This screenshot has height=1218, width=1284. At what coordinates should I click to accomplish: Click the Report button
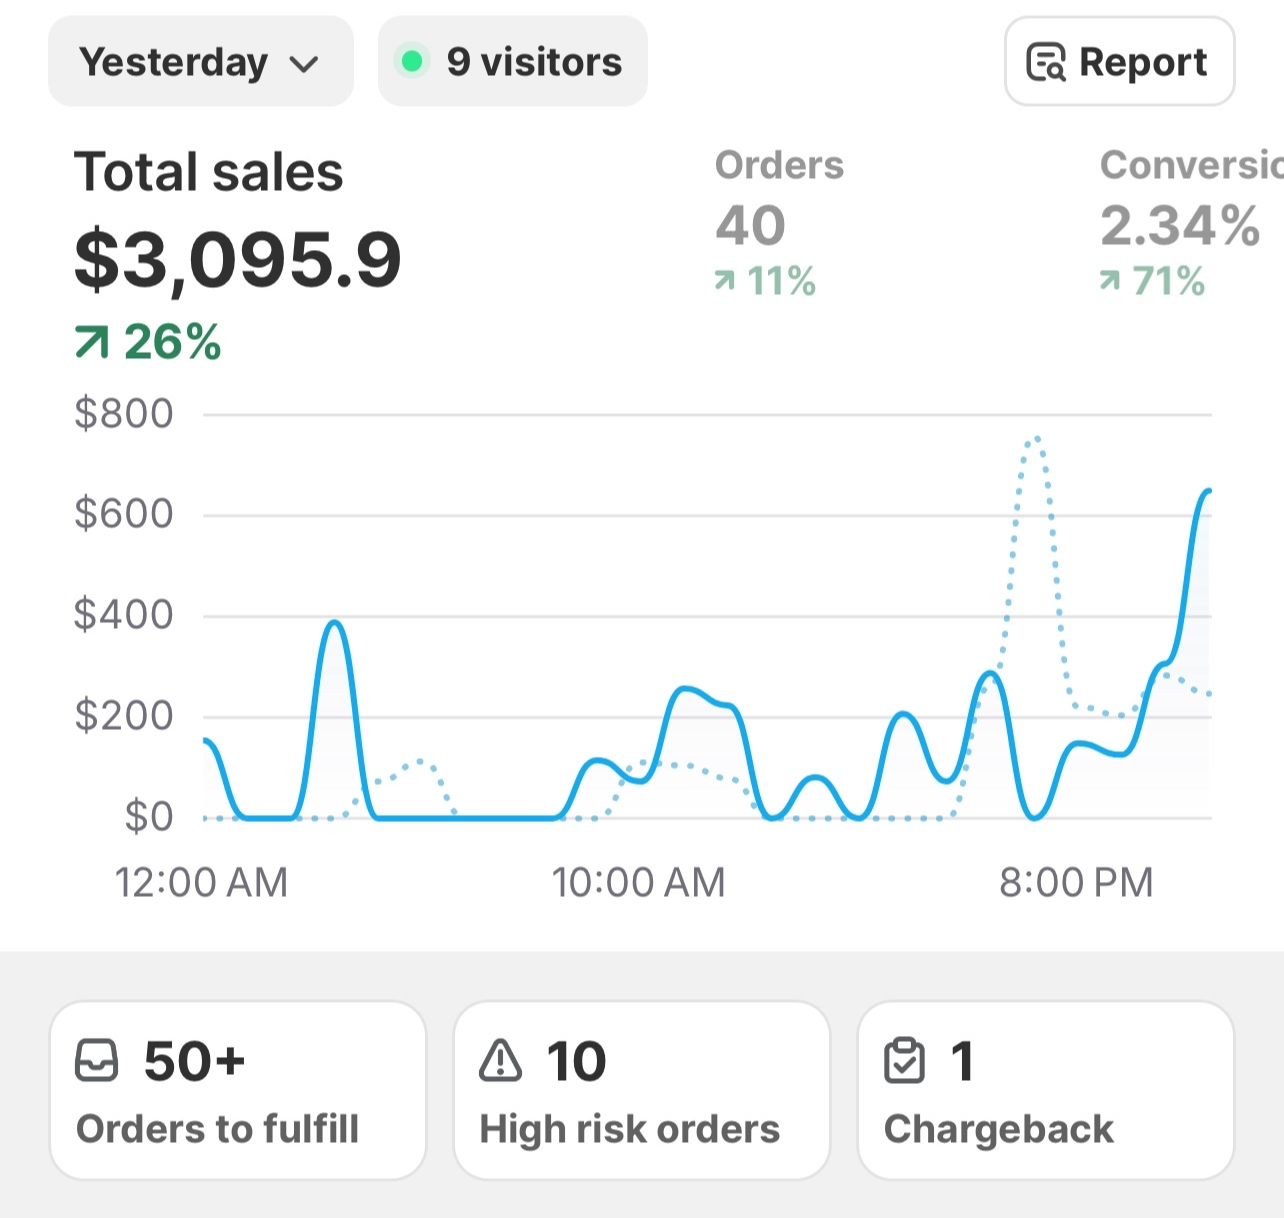1119,62
